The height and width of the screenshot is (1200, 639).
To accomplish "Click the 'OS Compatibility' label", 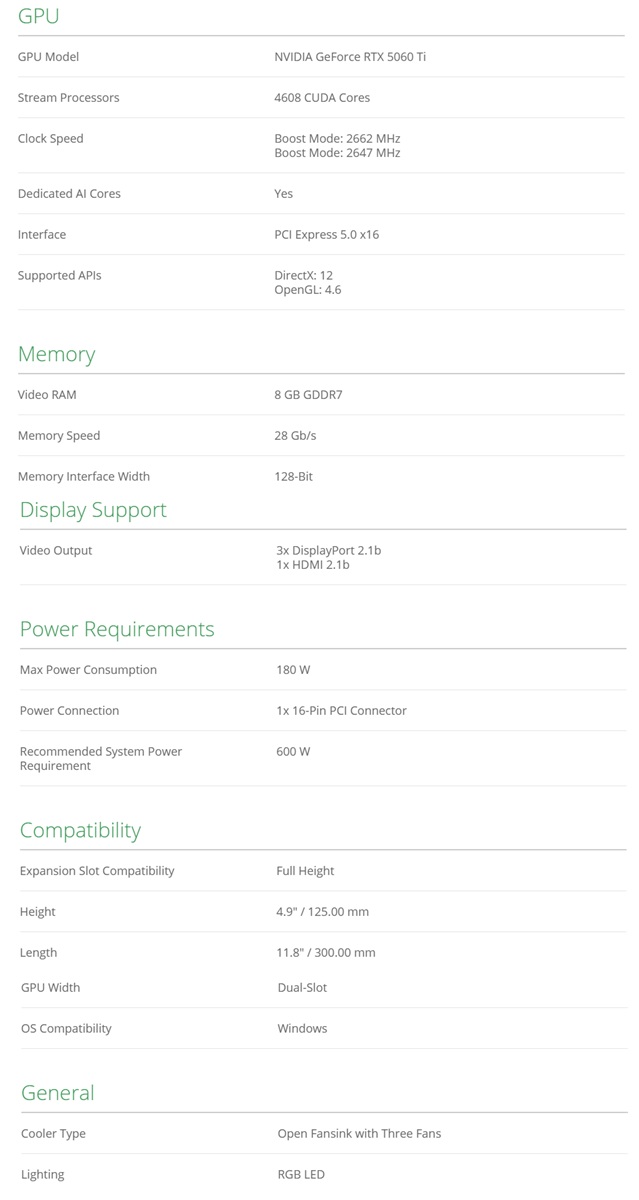I will (x=66, y=1029).
